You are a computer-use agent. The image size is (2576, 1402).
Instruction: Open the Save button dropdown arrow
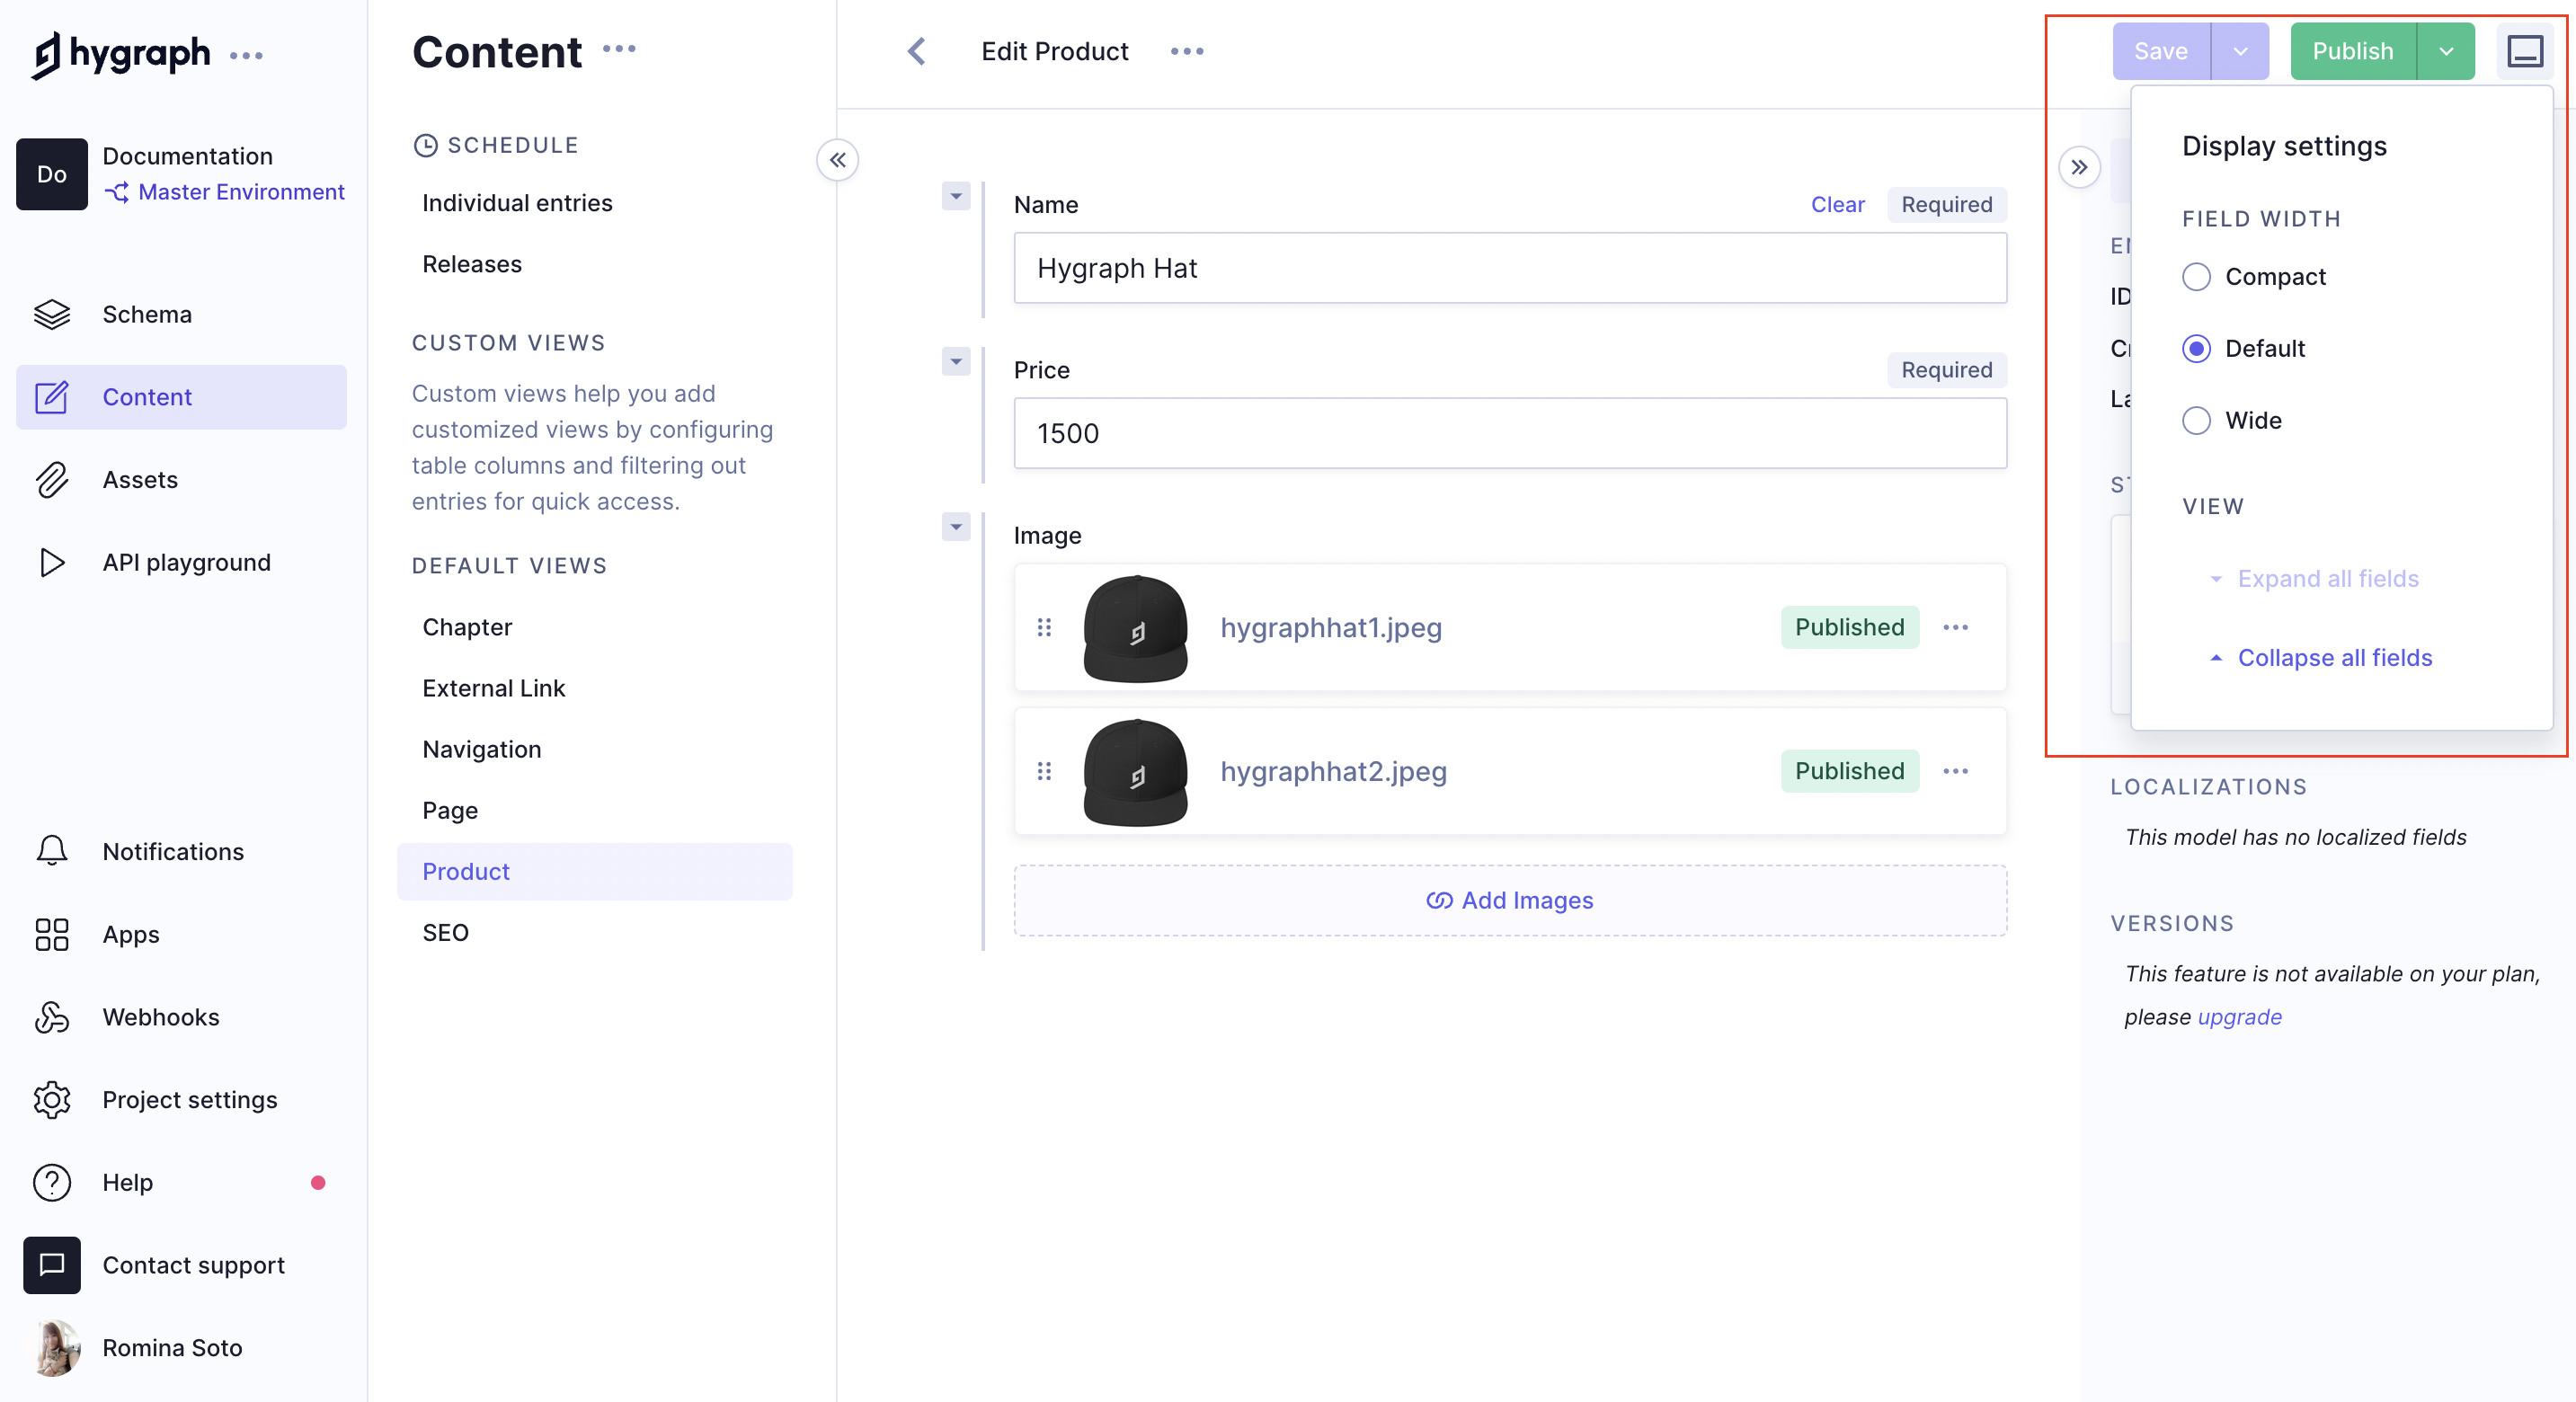(2240, 51)
